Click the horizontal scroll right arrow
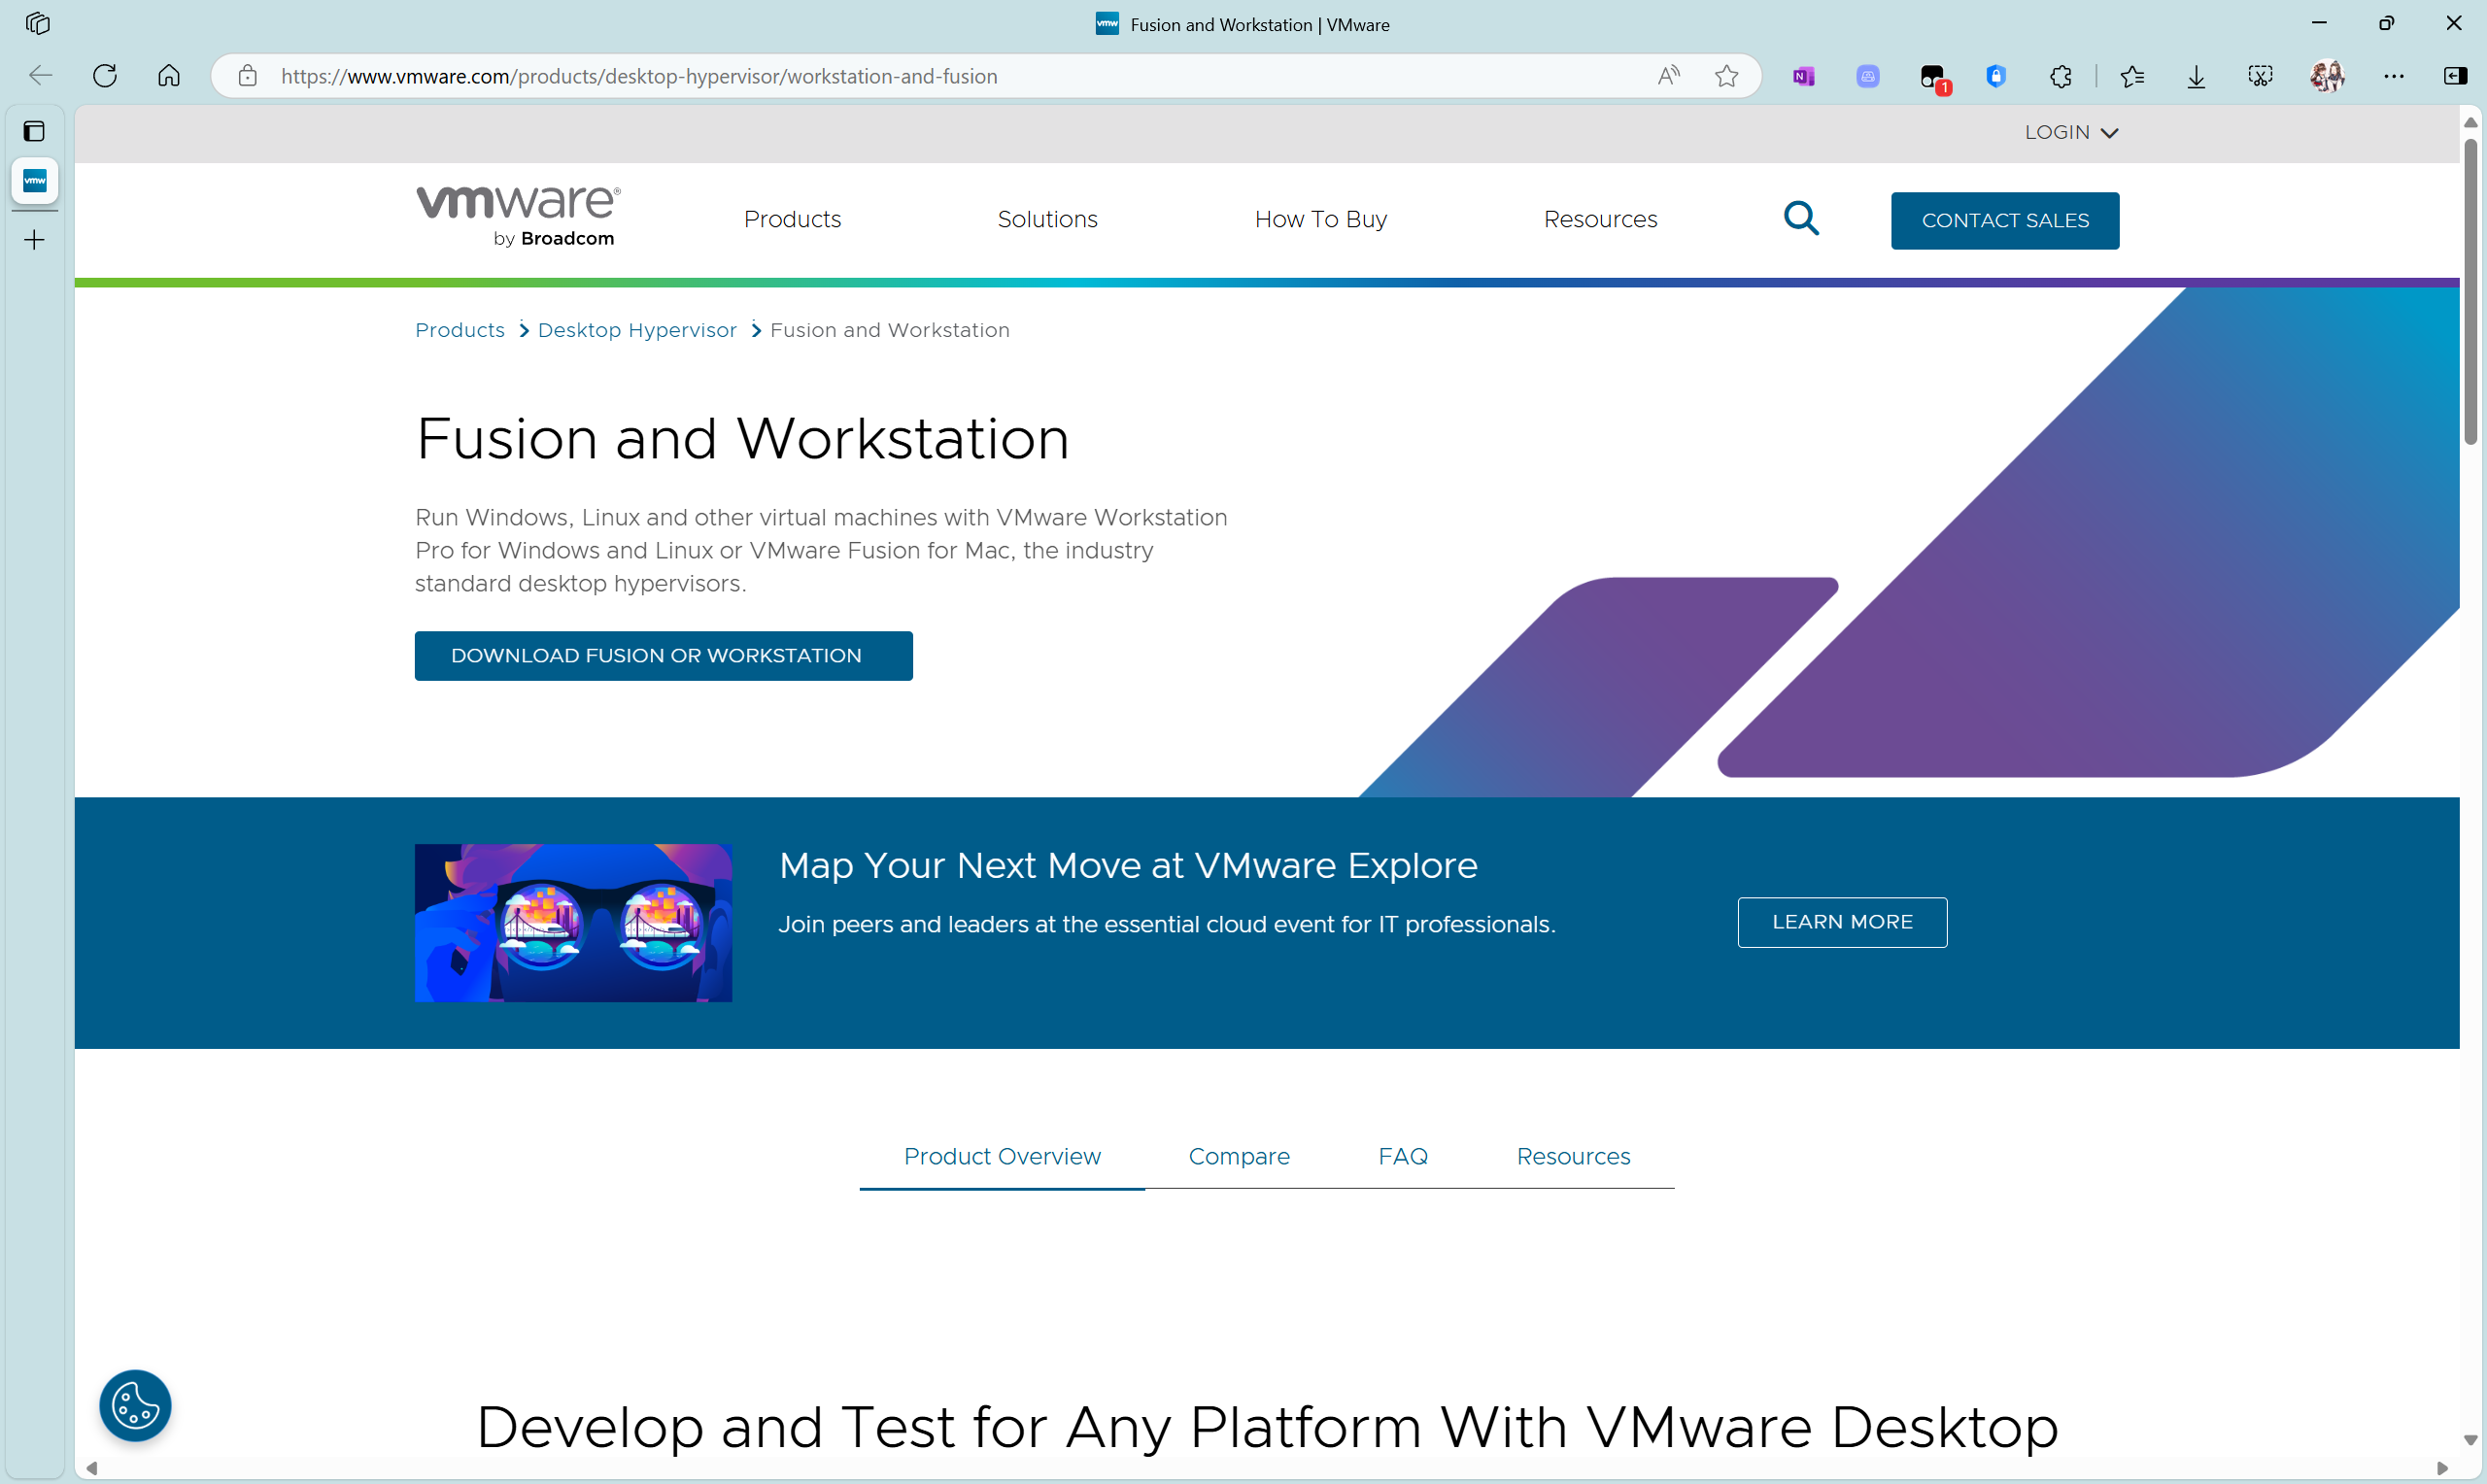 pyautogui.click(x=2442, y=1468)
